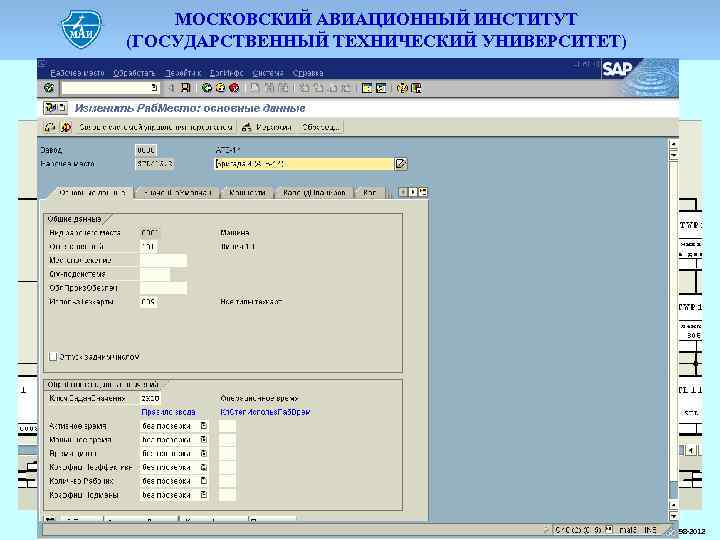Open the 'ДопИнфо' menu
Viewport: 720px width, 540px height.
point(226,73)
